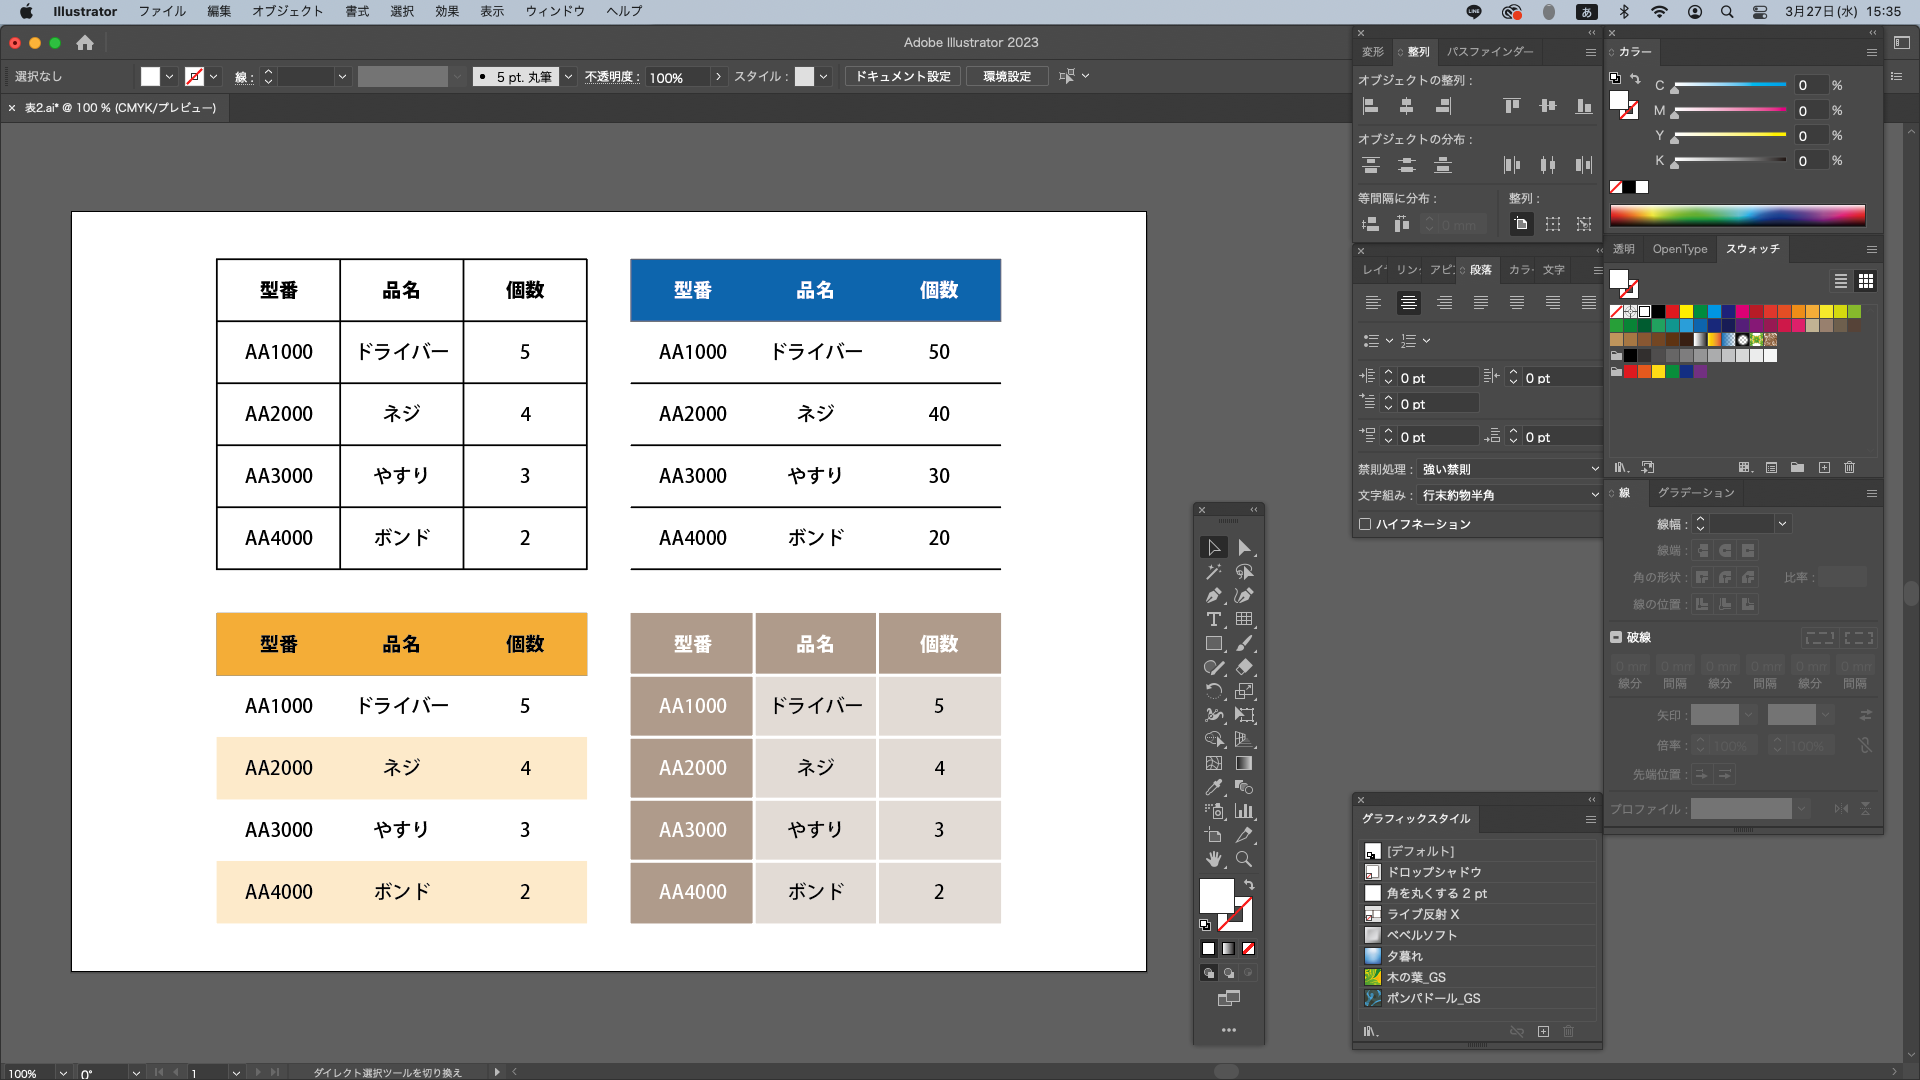This screenshot has height=1080, width=1920.
Task: Open the オブジェクト menu
Action: click(287, 11)
